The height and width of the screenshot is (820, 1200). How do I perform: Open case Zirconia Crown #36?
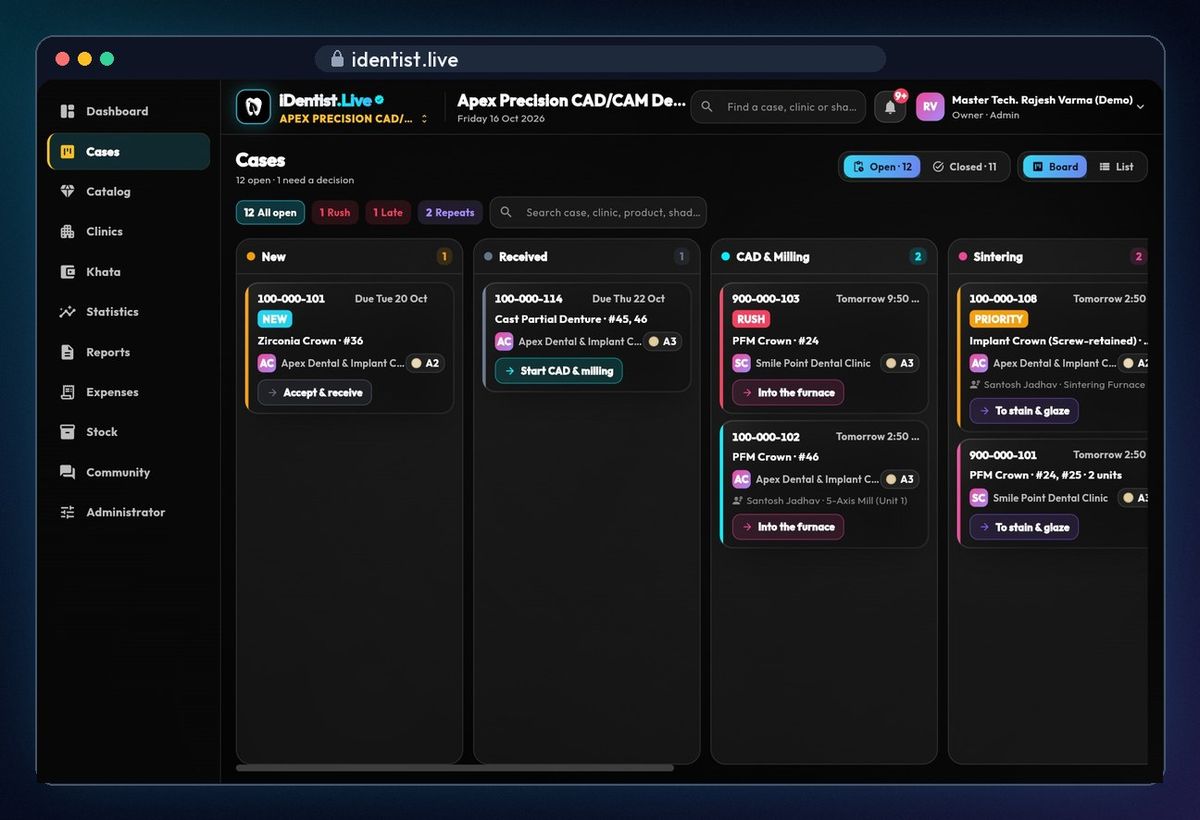(x=311, y=341)
